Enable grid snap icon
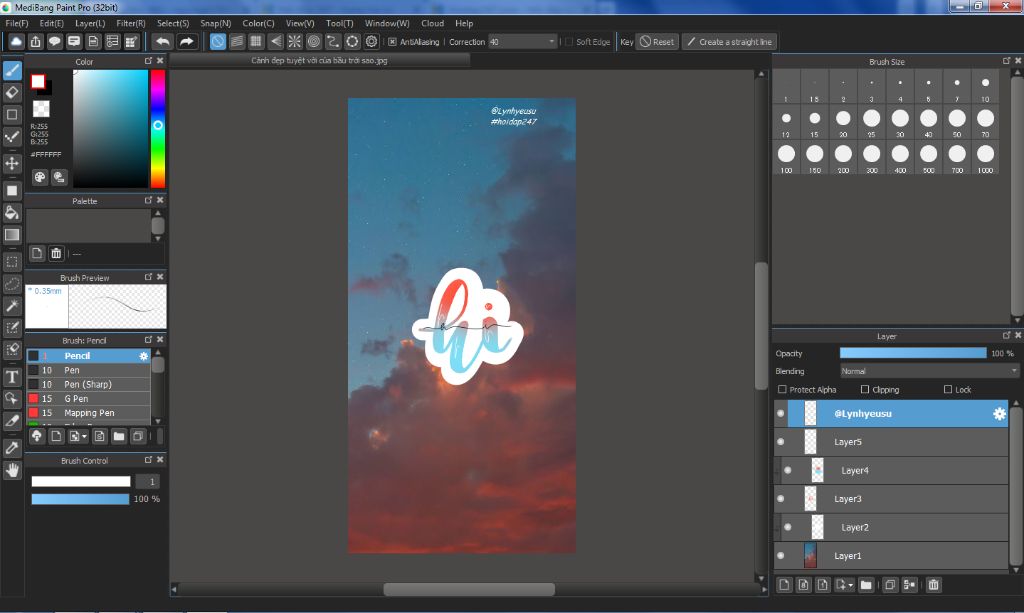The height and width of the screenshot is (613, 1024). 256,42
